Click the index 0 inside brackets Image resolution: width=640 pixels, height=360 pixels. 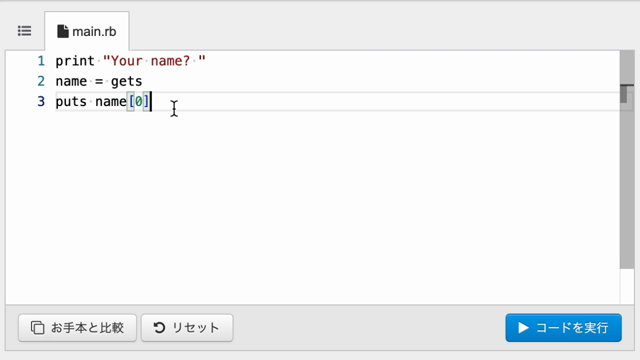click(x=139, y=101)
